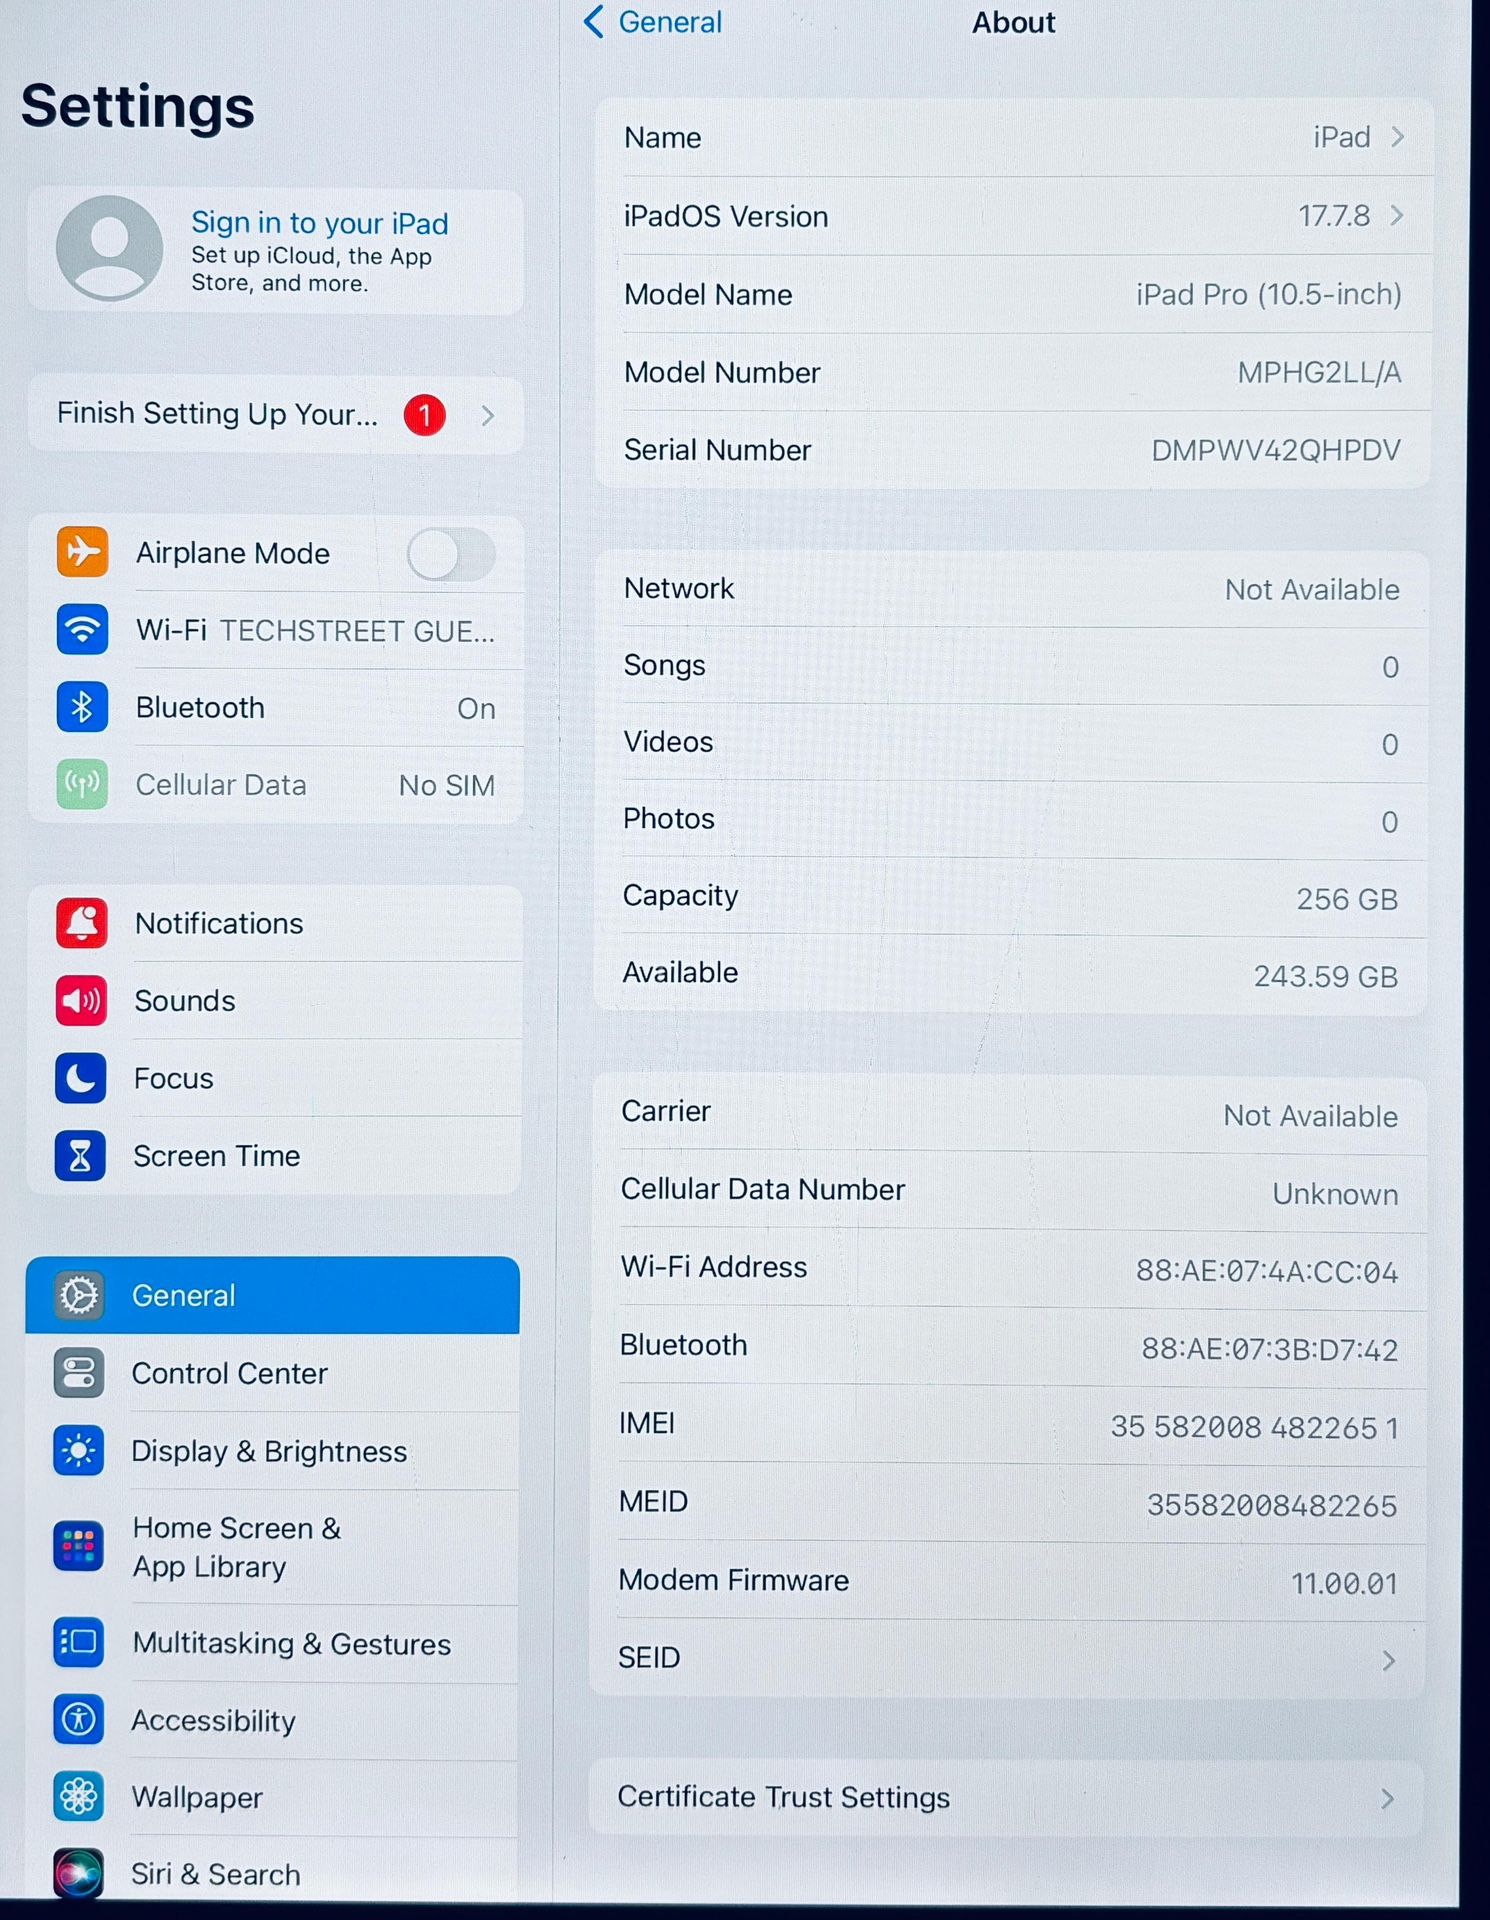Tap the Wallpaper flower icon
Viewport: 1490px width, 1920px height.
(79, 1797)
